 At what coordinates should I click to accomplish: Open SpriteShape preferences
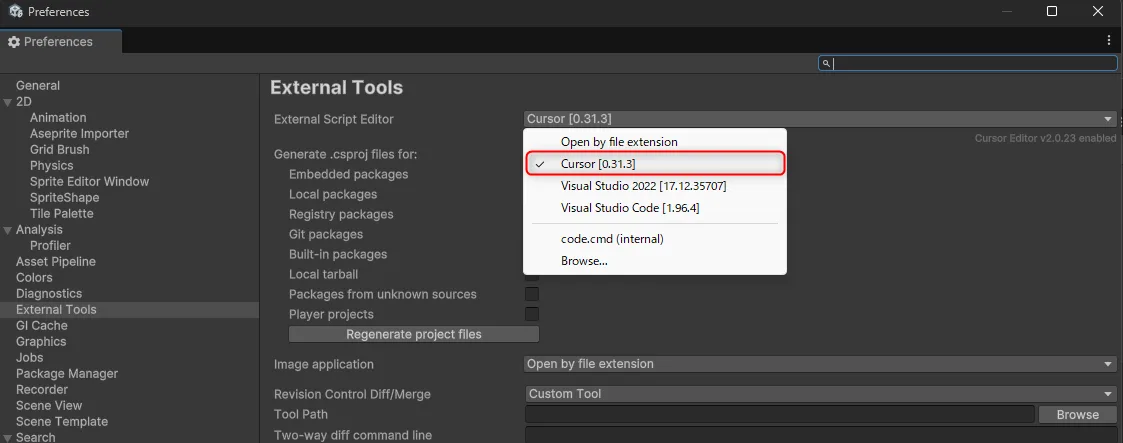[x=64, y=198]
